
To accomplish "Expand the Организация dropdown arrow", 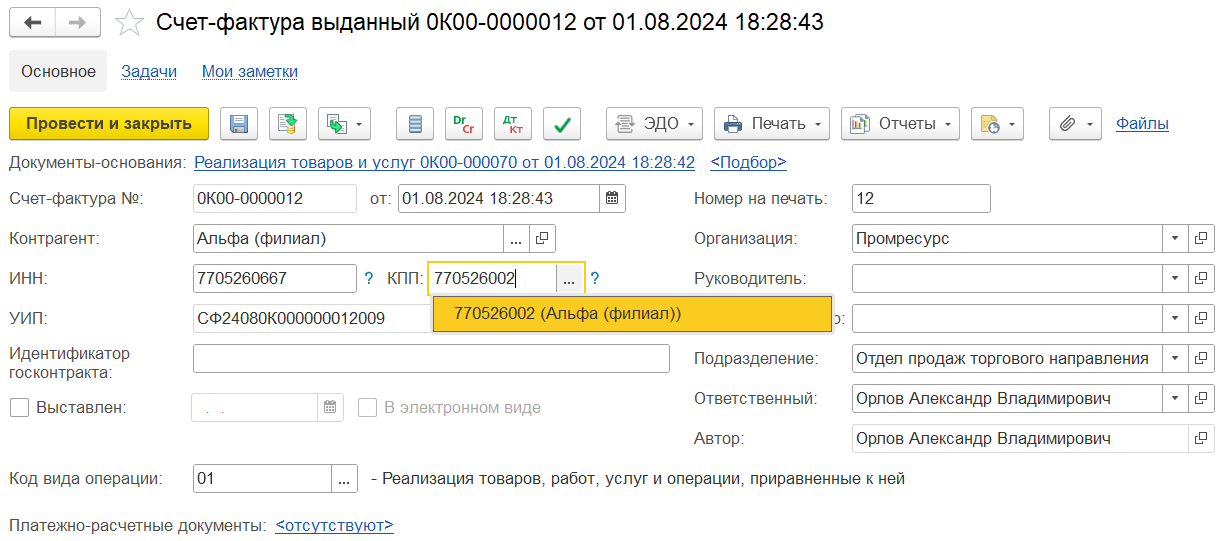I will [1174, 239].
